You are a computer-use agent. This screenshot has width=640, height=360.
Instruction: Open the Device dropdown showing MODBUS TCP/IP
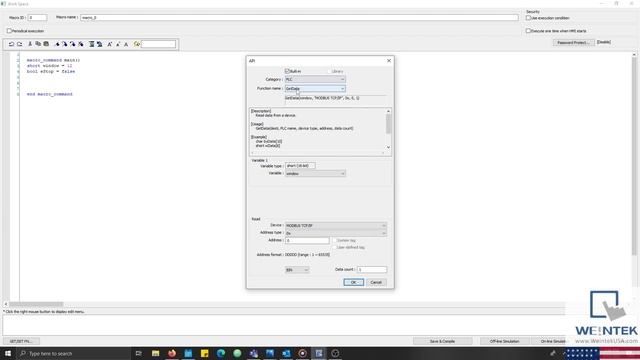(x=336, y=225)
